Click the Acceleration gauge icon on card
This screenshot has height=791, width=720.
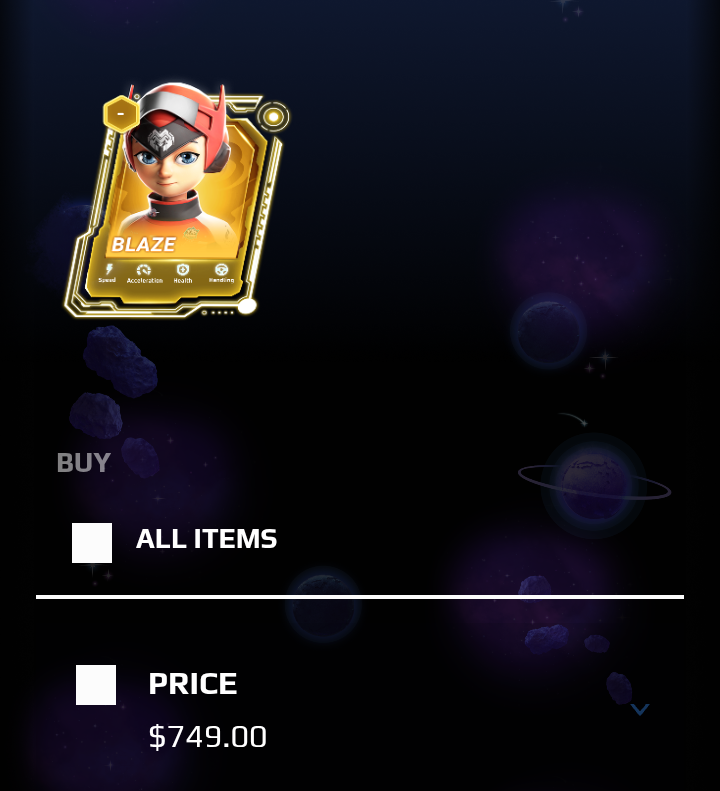pos(144,270)
